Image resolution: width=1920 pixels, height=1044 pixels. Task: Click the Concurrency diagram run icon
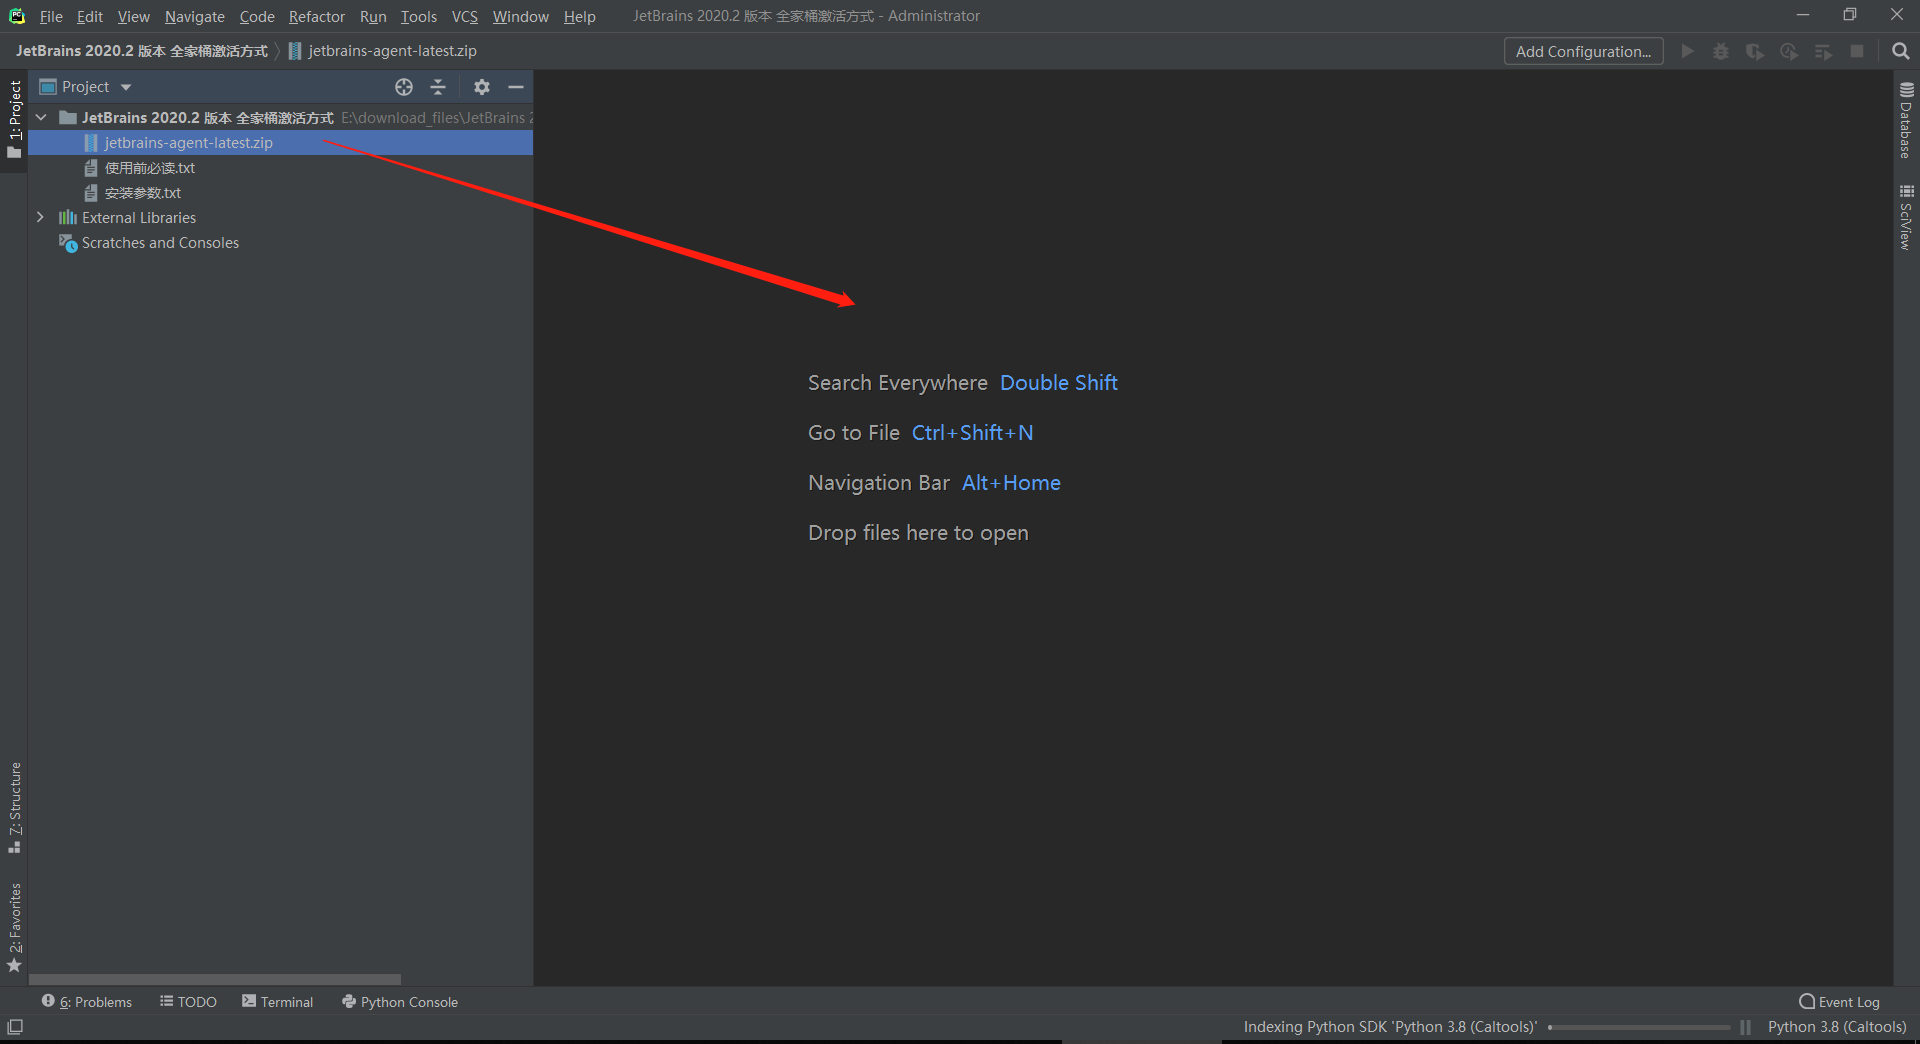pyautogui.click(x=1823, y=51)
